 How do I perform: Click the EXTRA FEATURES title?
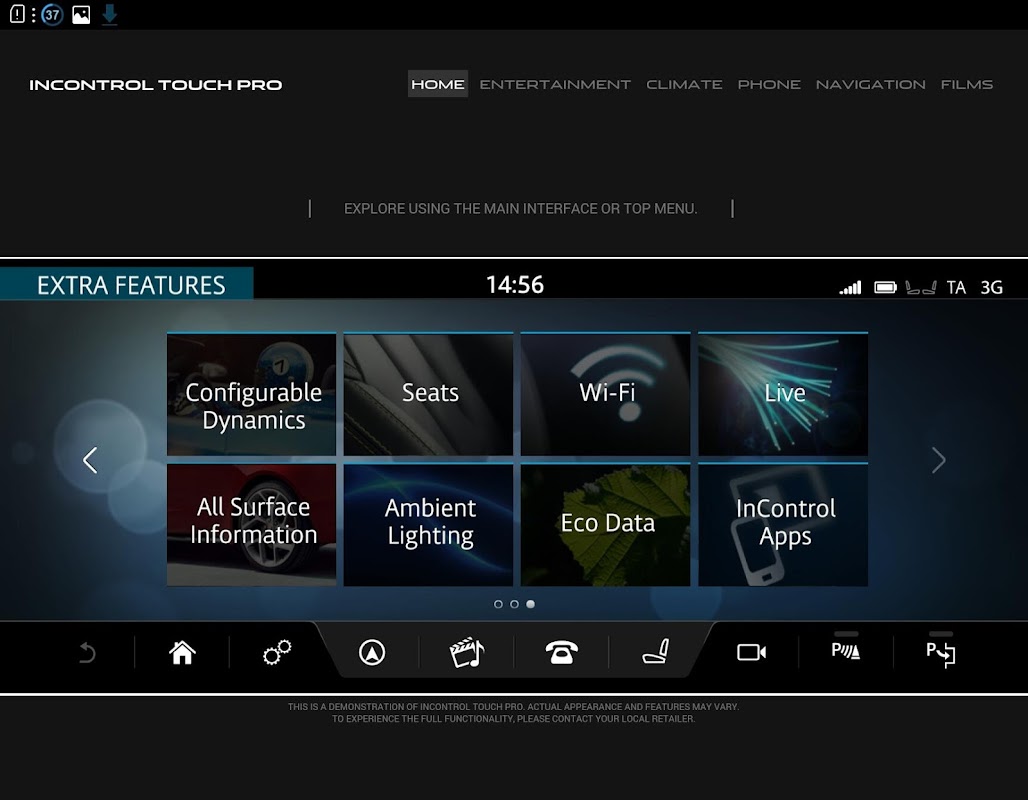(131, 285)
